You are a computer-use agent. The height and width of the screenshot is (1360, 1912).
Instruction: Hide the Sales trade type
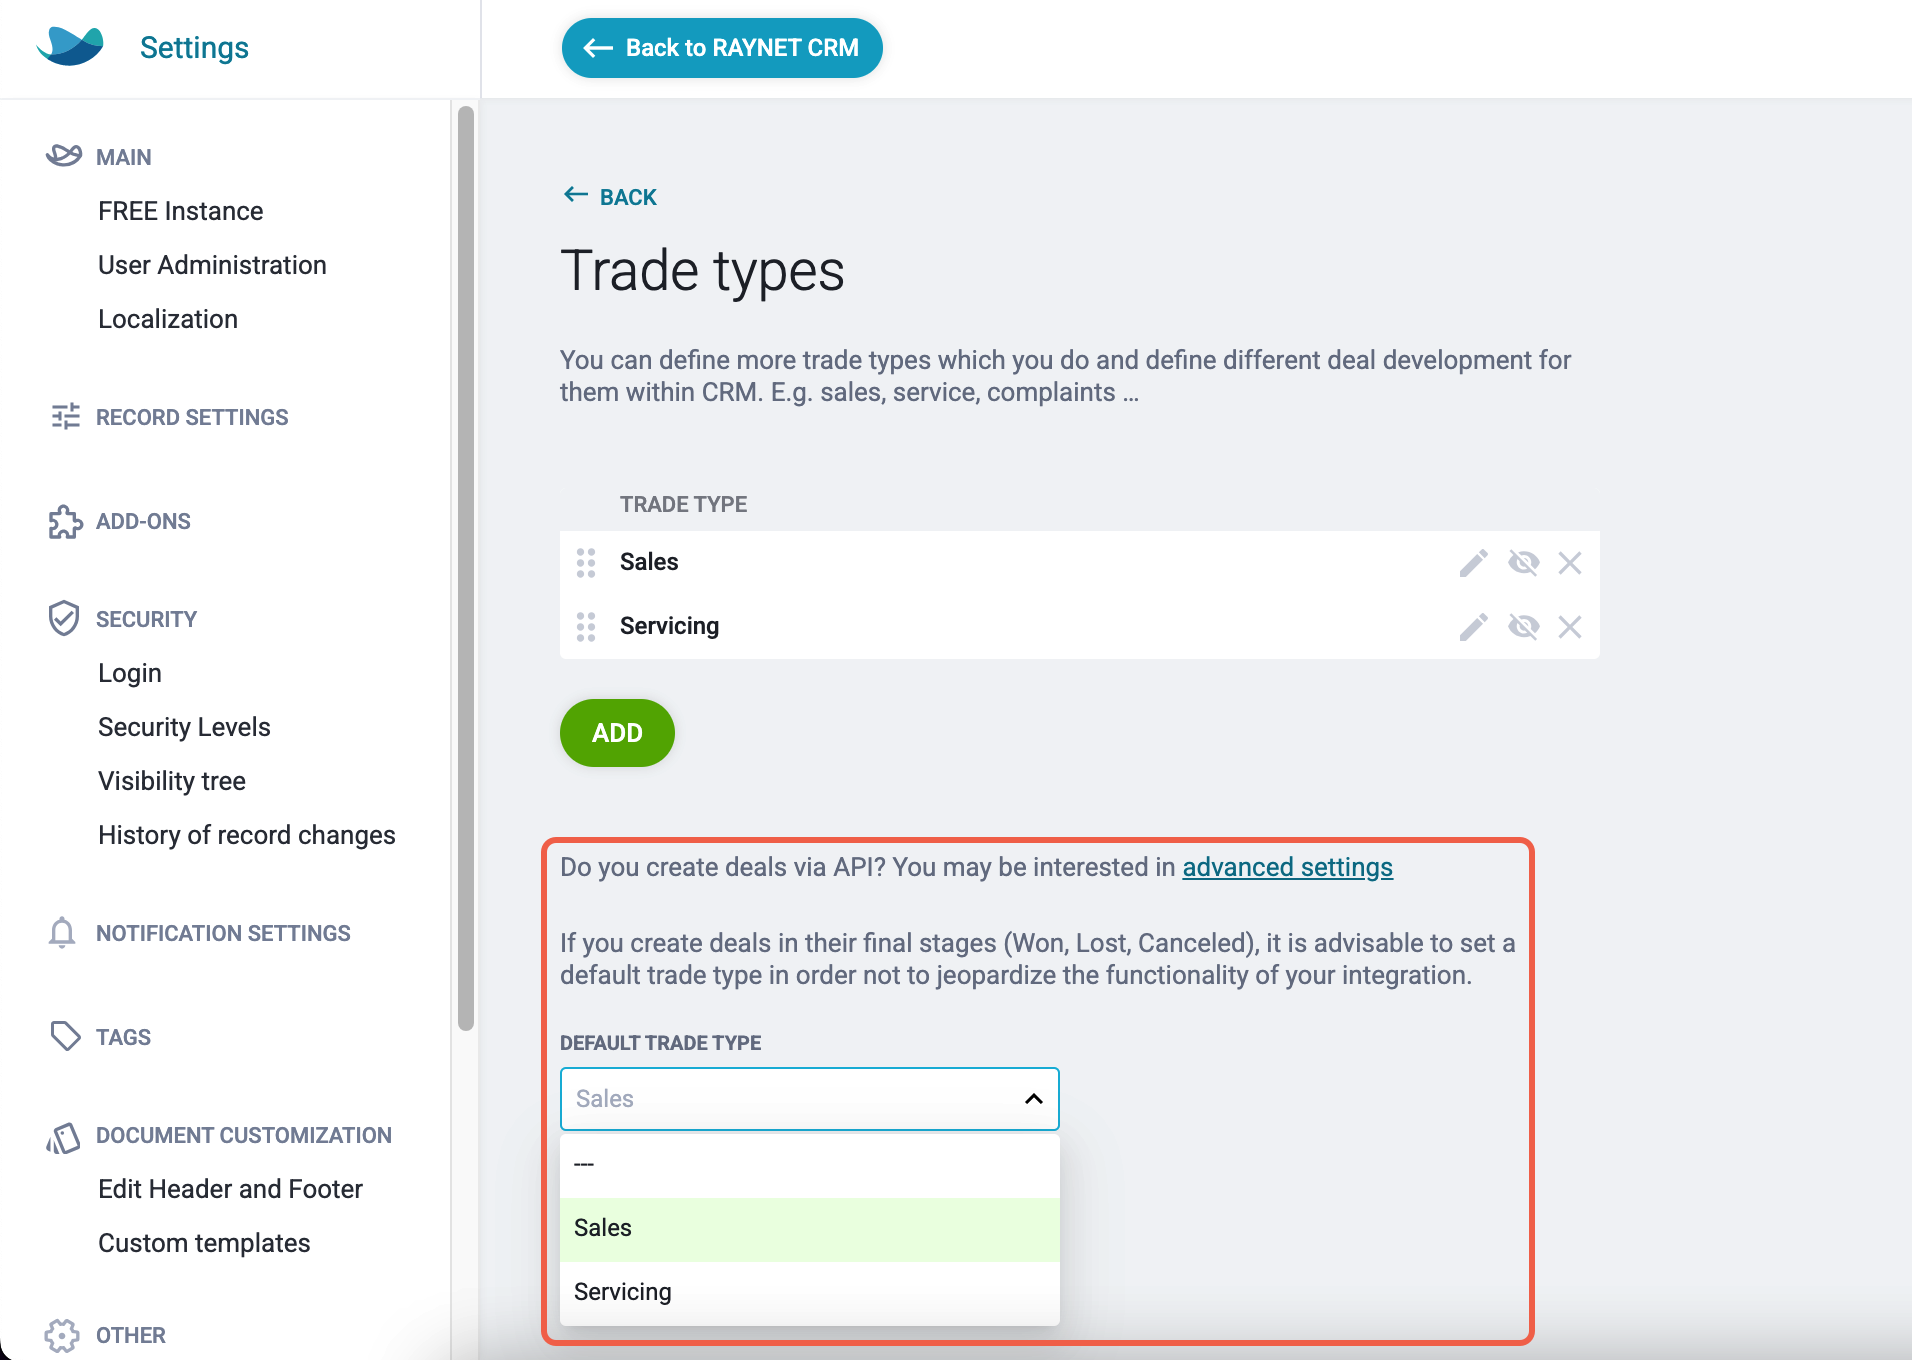(1523, 563)
